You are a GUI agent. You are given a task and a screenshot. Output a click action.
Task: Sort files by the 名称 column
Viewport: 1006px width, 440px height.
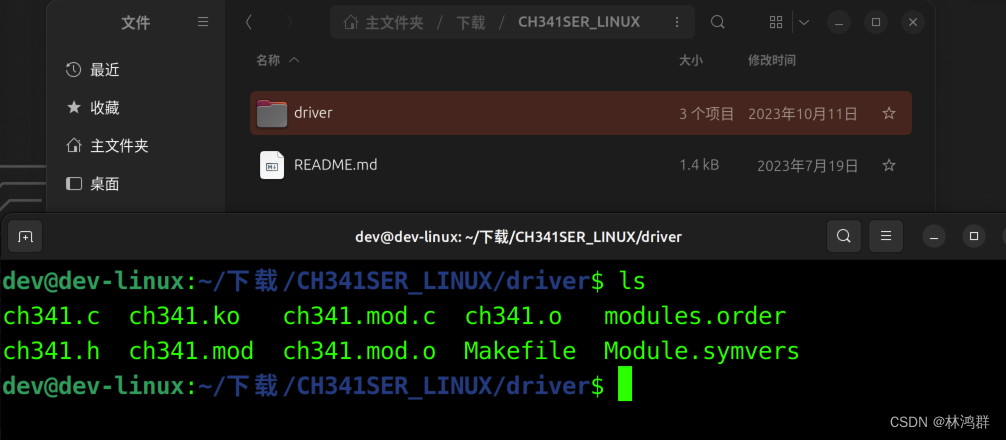point(278,60)
